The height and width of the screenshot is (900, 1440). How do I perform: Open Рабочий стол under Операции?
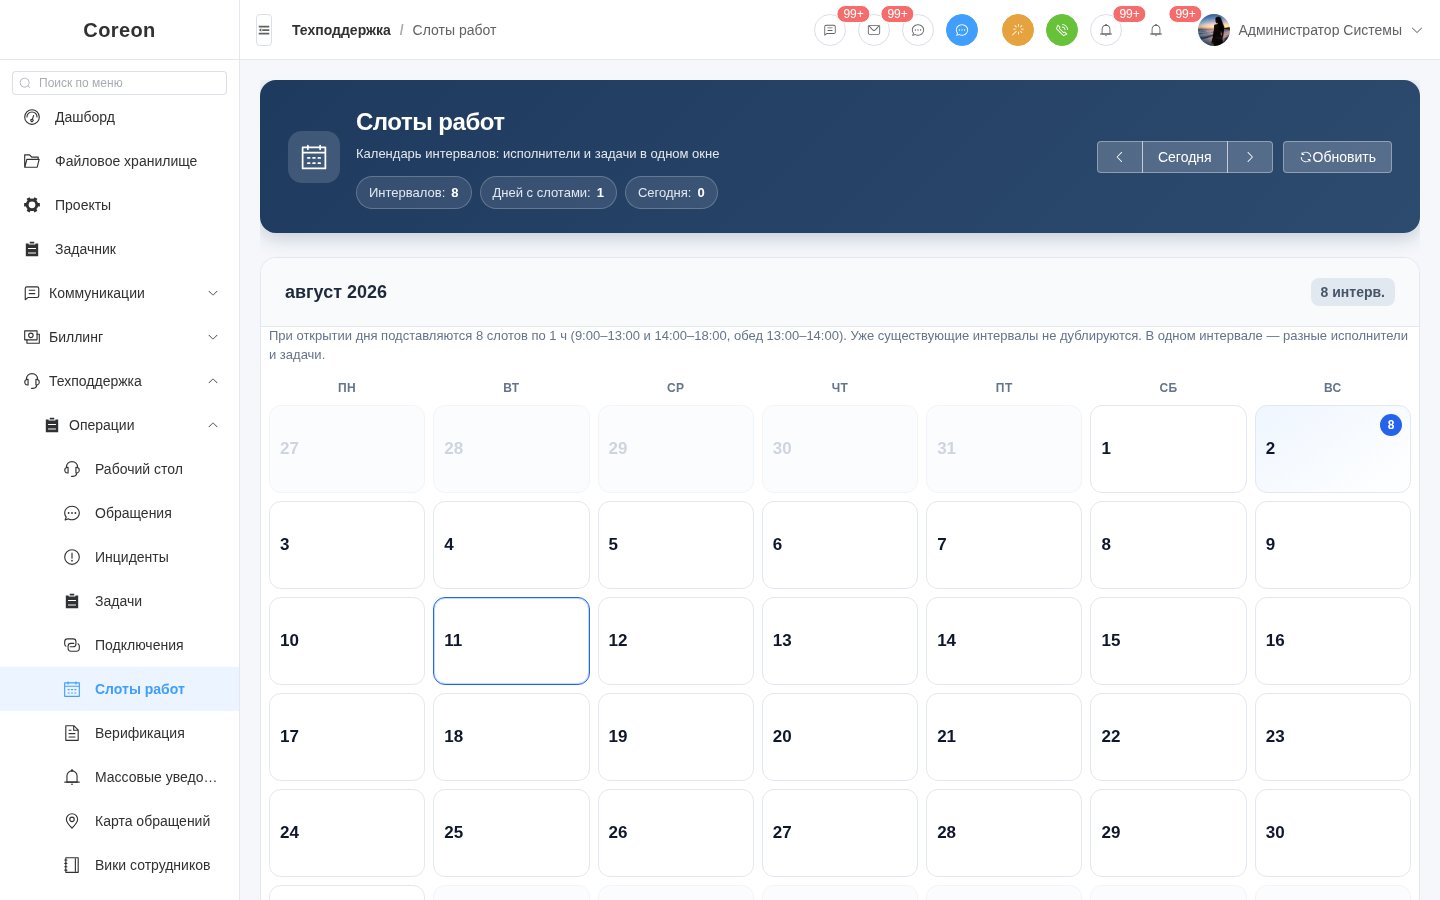[120, 469]
